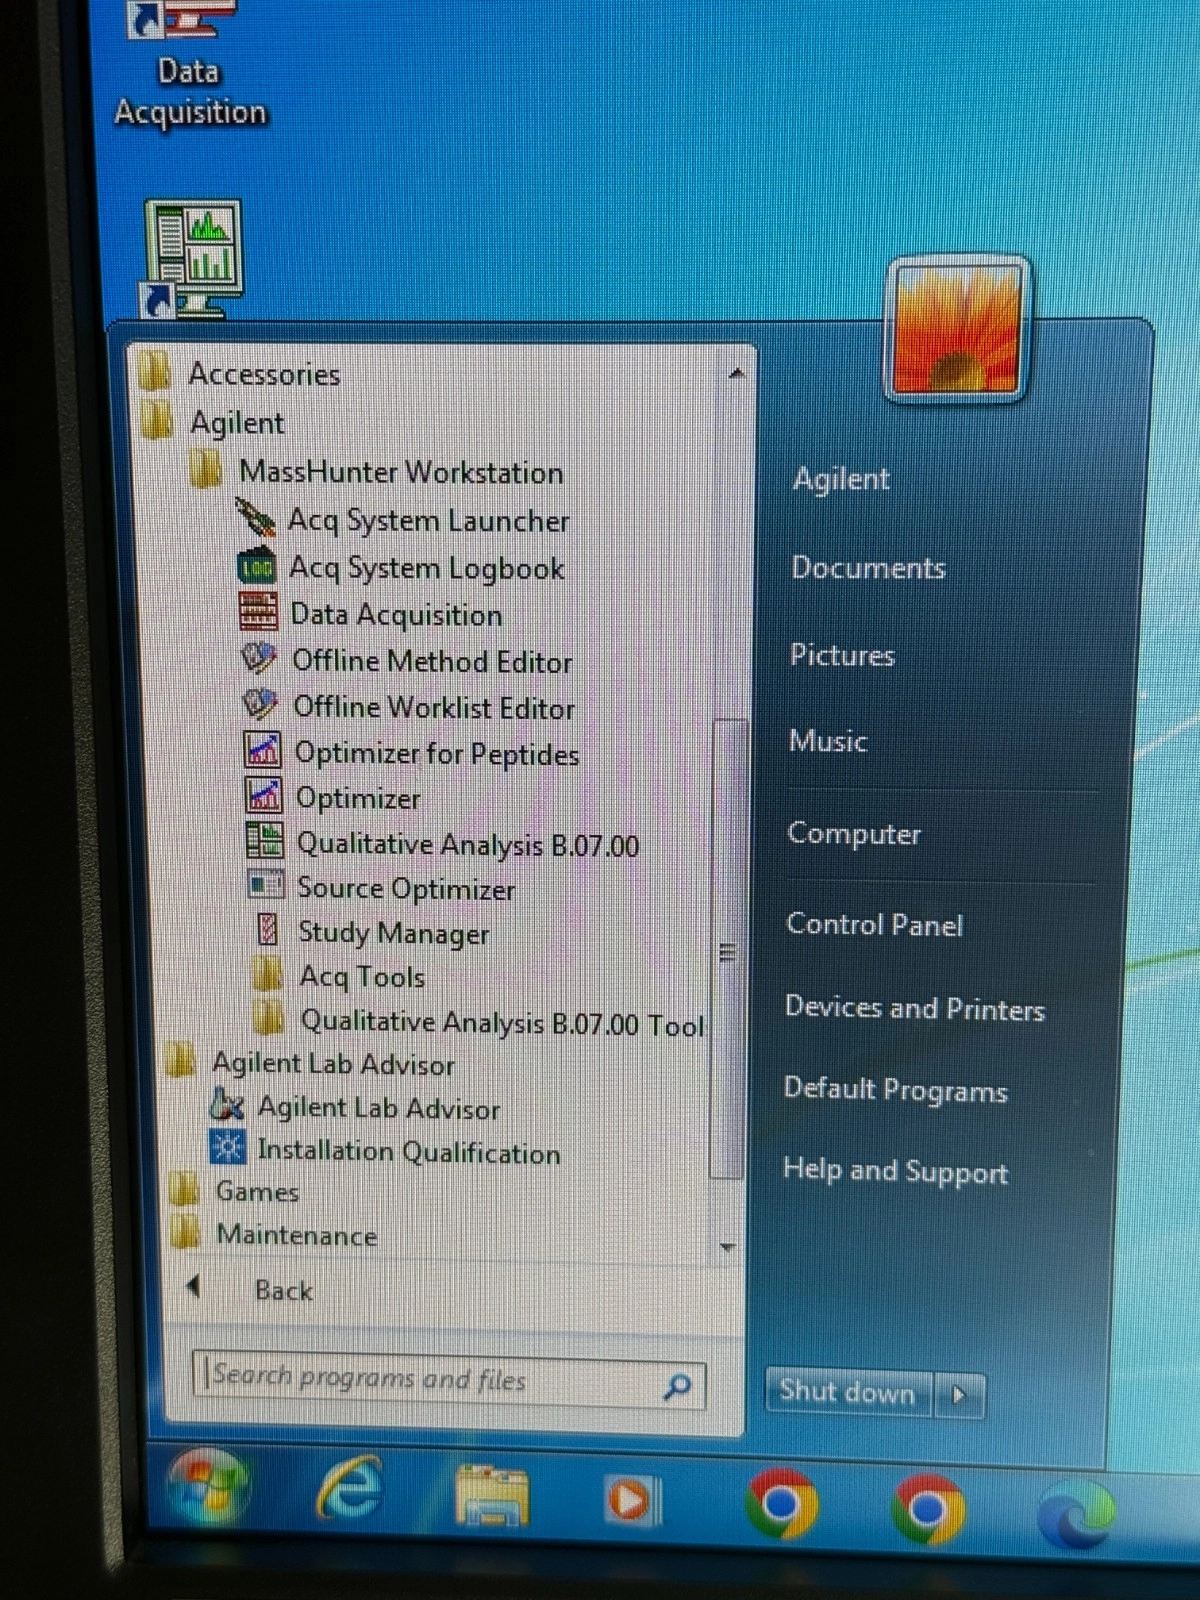Open Offline Method Editor icon
Viewport: 1200px width, 1600px height.
(x=260, y=660)
